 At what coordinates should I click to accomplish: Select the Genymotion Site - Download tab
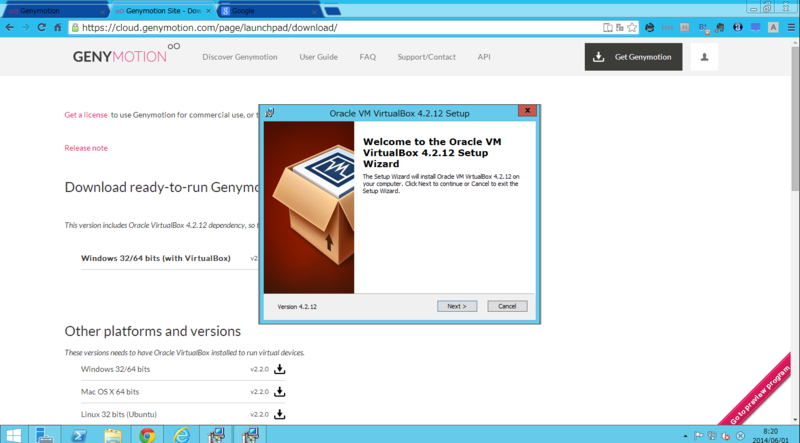point(161,11)
